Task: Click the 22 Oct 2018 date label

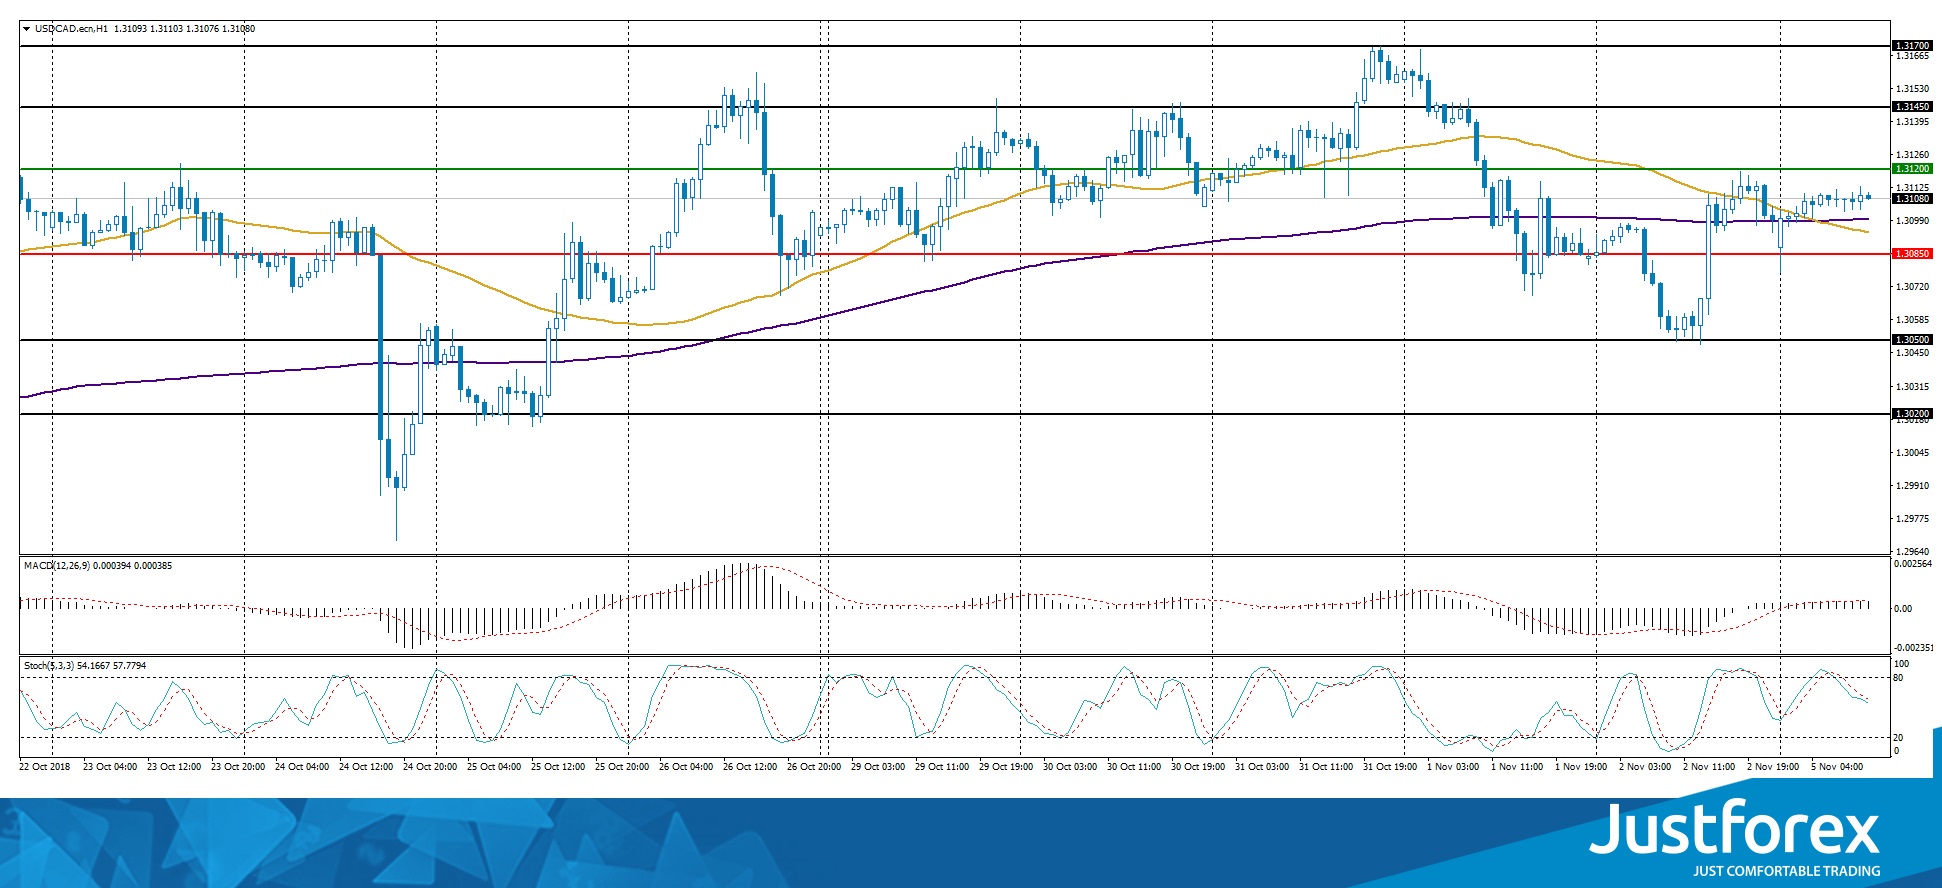Action: click(x=45, y=767)
